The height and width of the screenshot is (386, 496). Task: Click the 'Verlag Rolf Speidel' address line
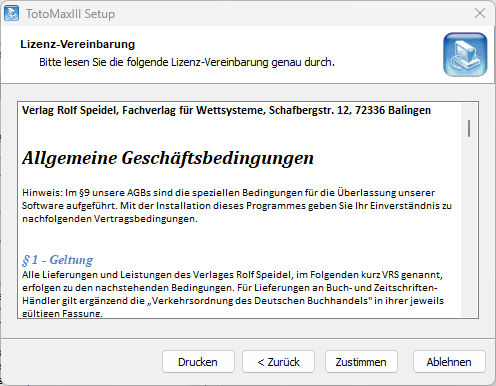(226, 110)
